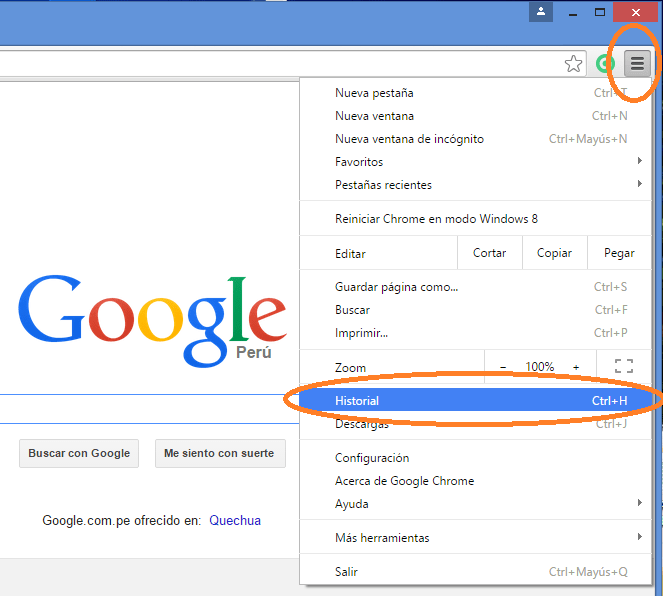
Task: Click Copiar in the Editar row
Action: [x=554, y=253]
